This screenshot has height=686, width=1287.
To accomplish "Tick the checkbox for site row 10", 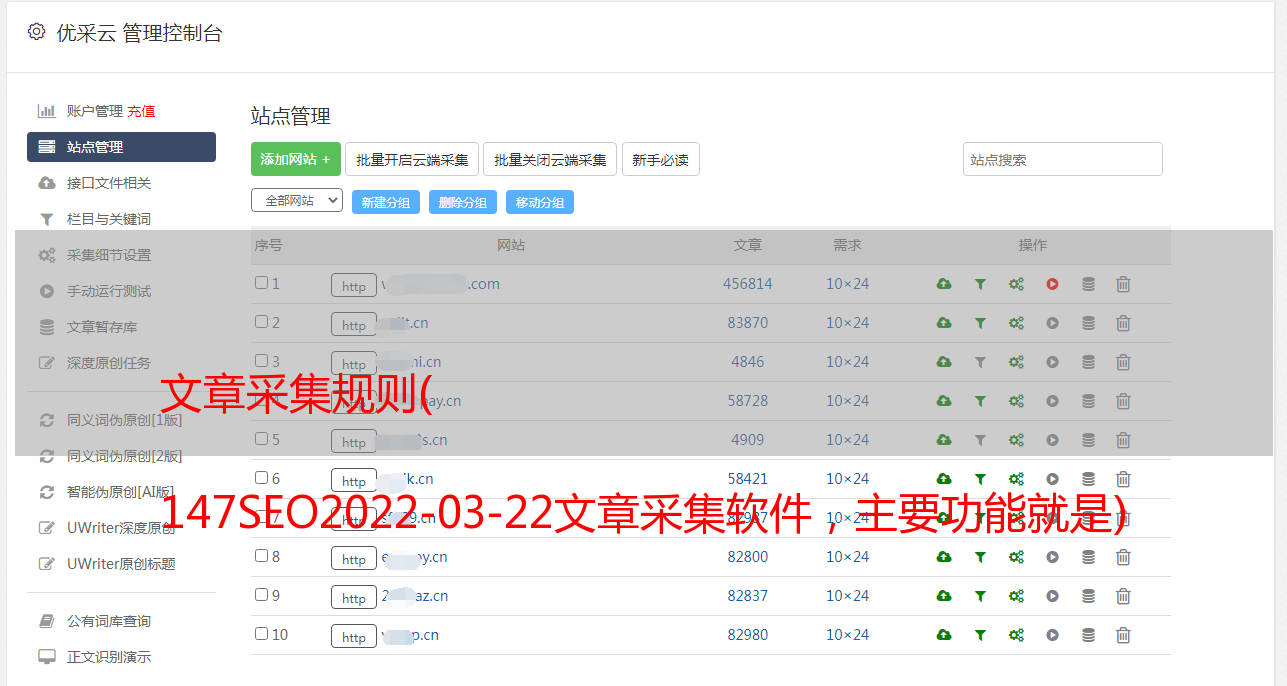I will pos(261,634).
